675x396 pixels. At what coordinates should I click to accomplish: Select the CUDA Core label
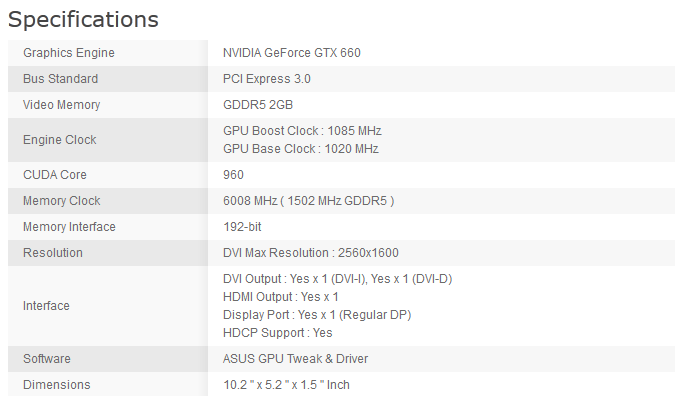(x=55, y=175)
